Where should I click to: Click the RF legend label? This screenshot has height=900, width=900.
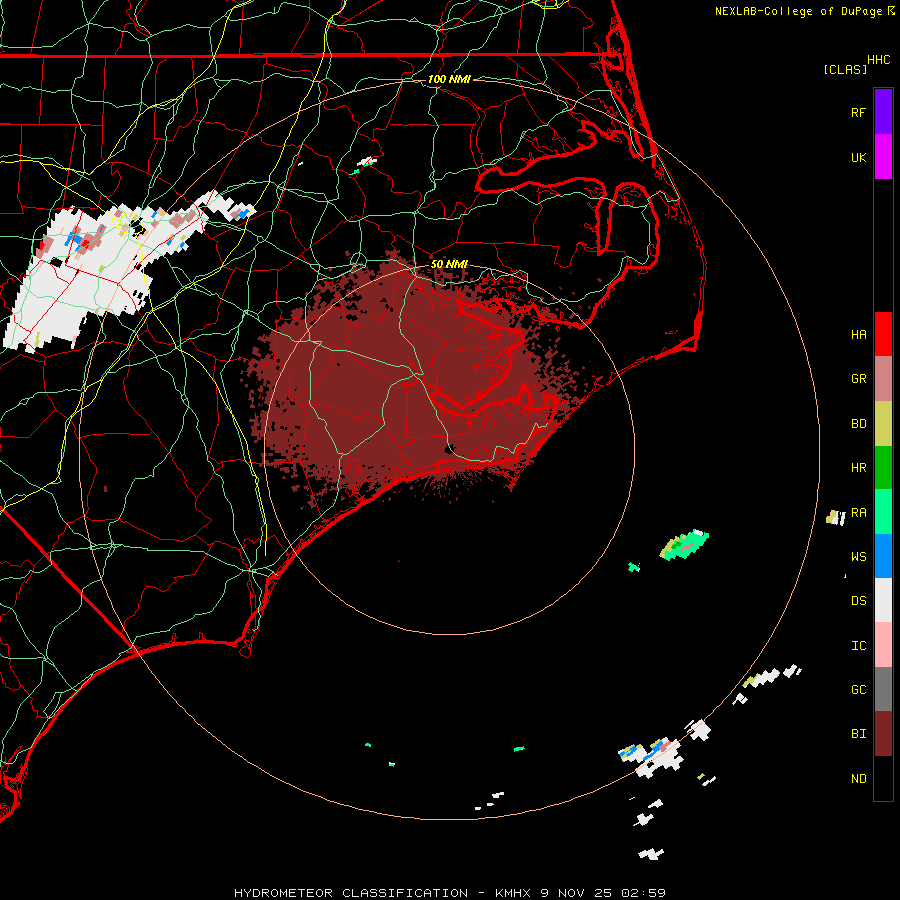(x=859, y=112)
